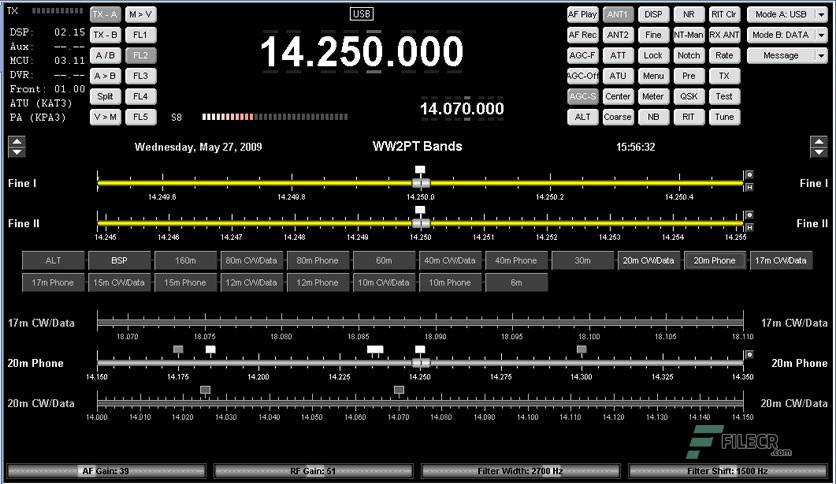This screenshot has height=484, width=836.
Task: Click the Center button
Action: tap(618, 96)
